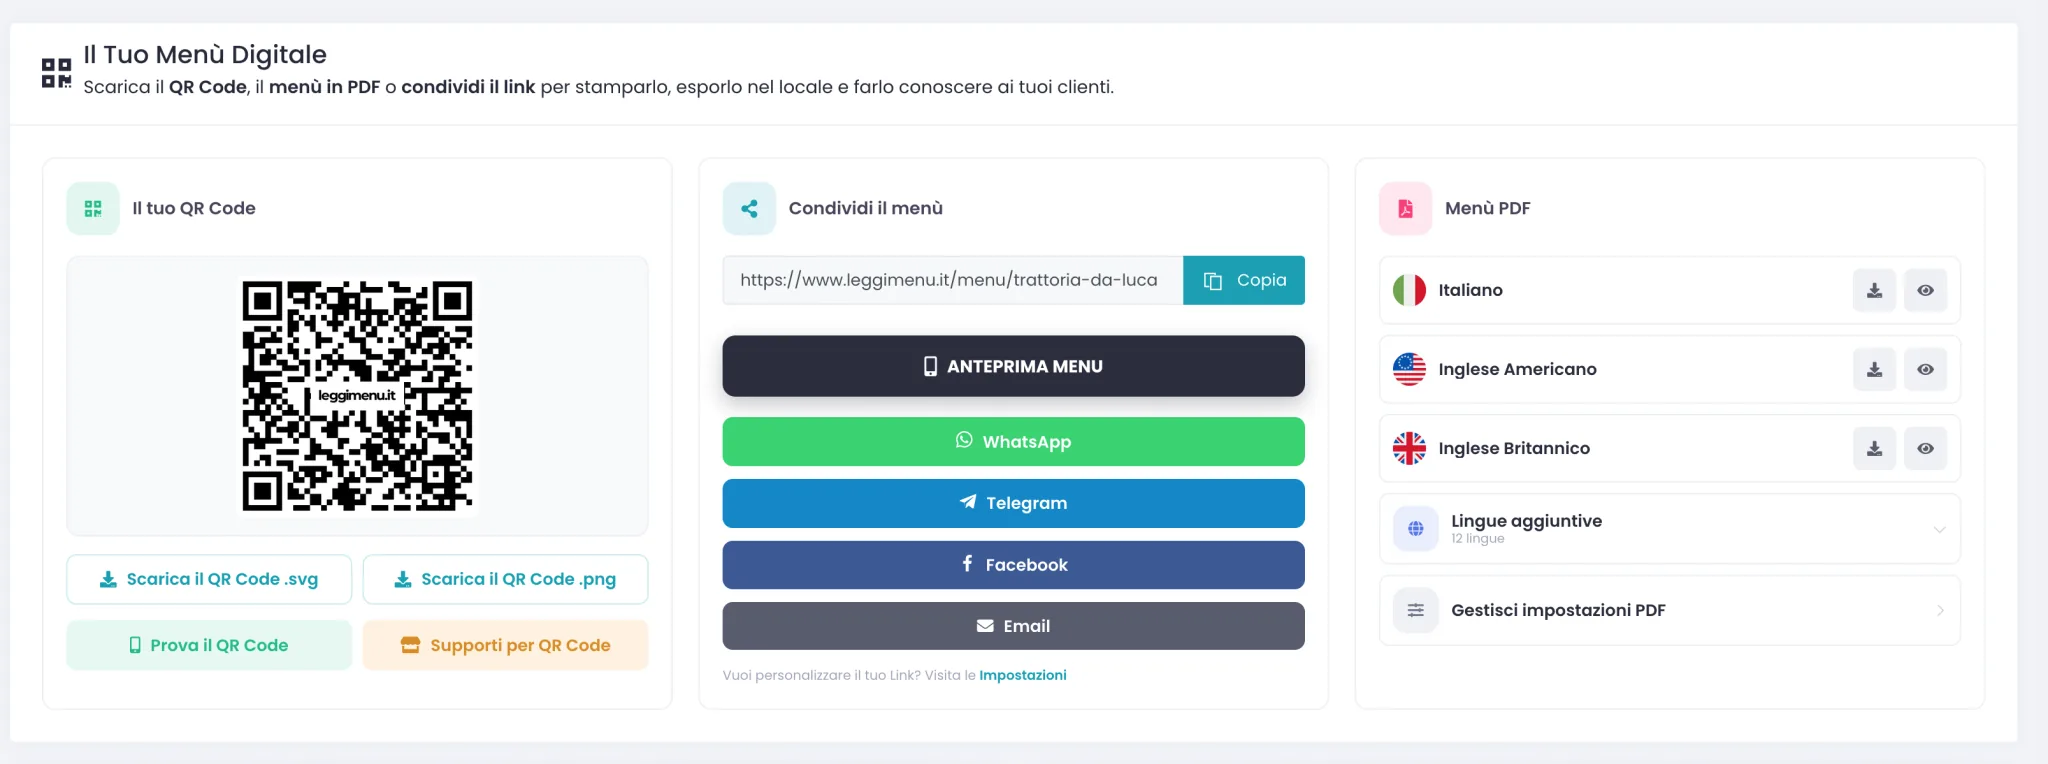Expand the Lingue aggiuntive chevron
This screenshot has width=2048, height=764.
pos(1939,529)
